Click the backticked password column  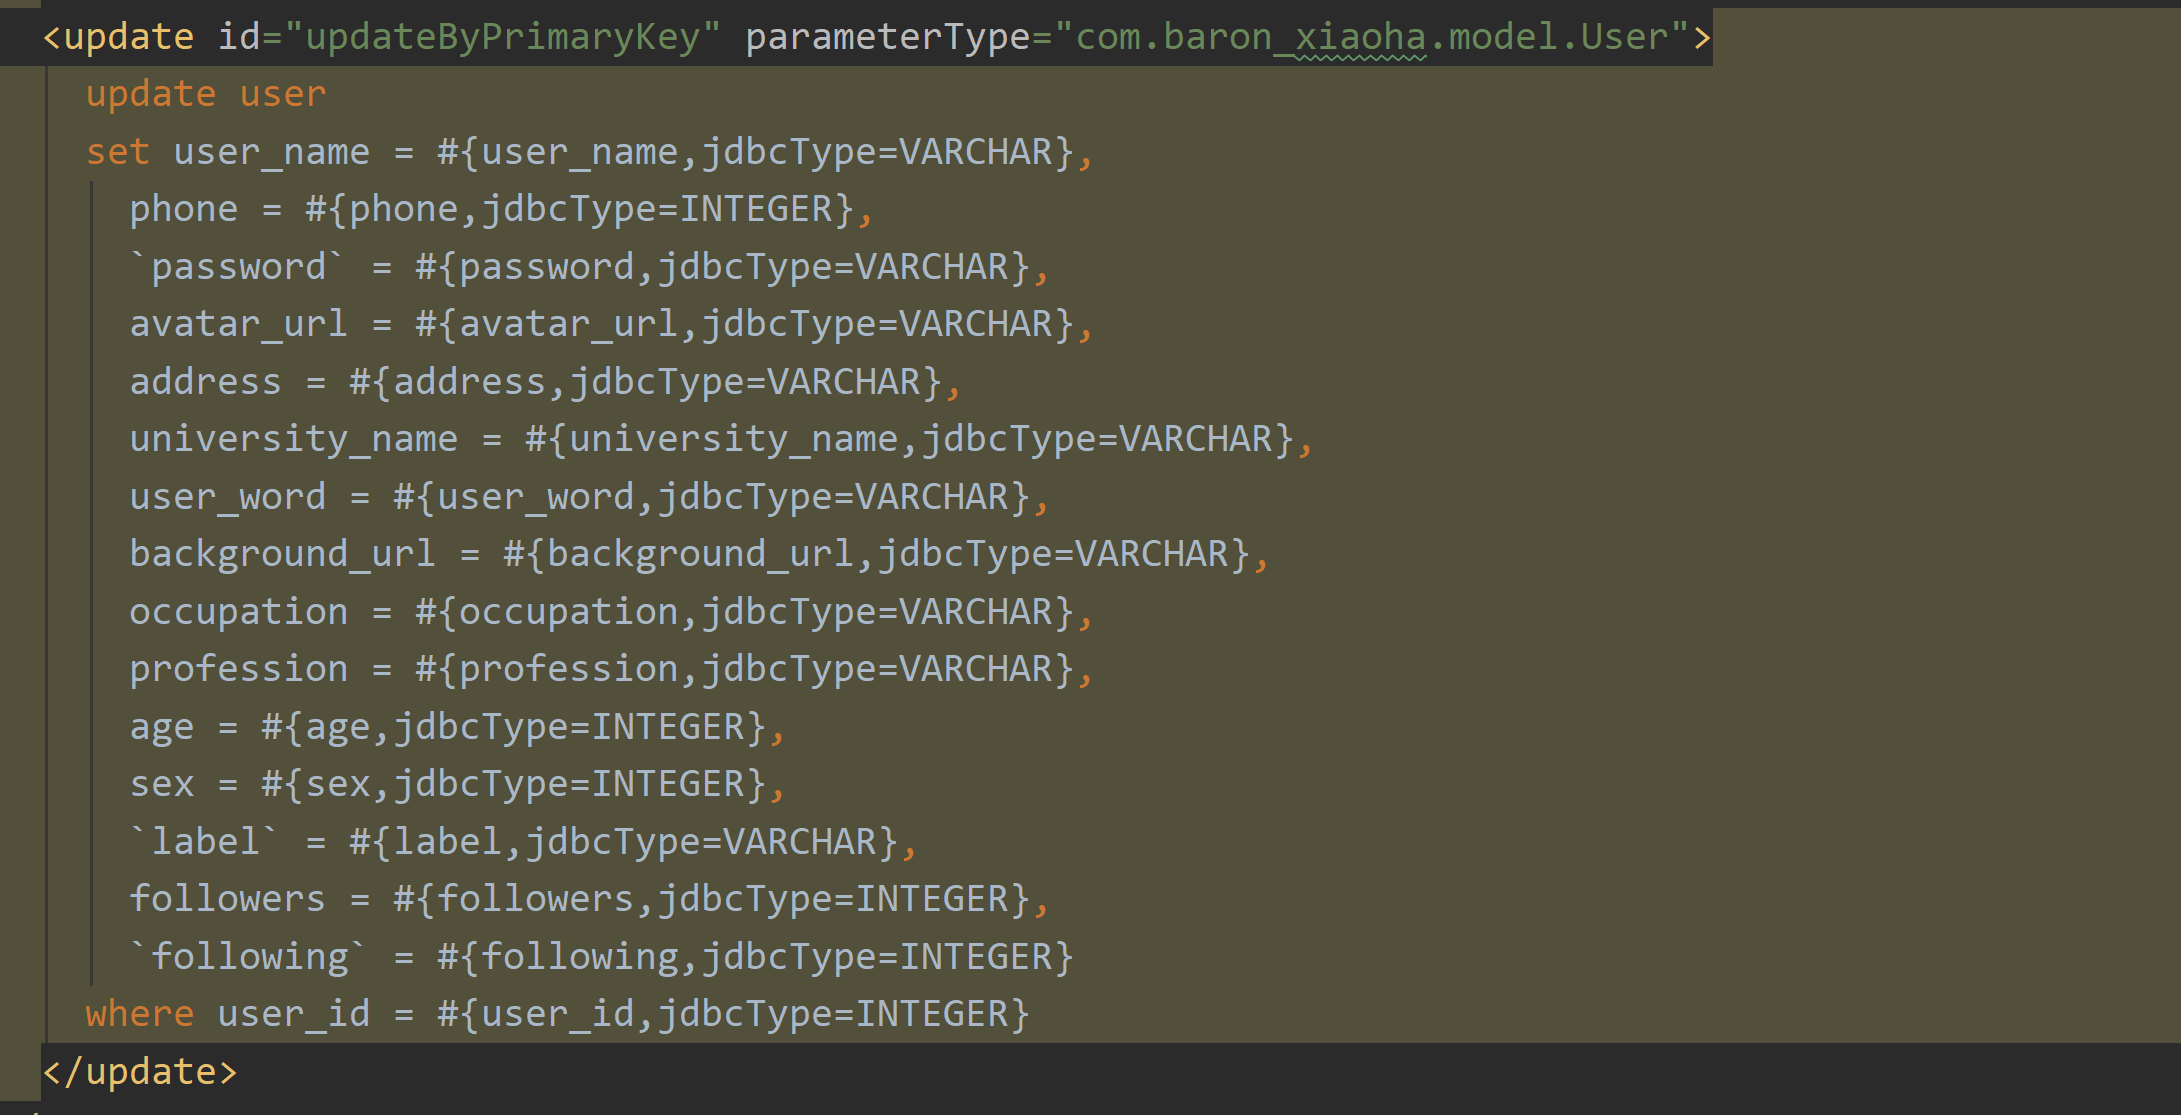click(238, 267)
